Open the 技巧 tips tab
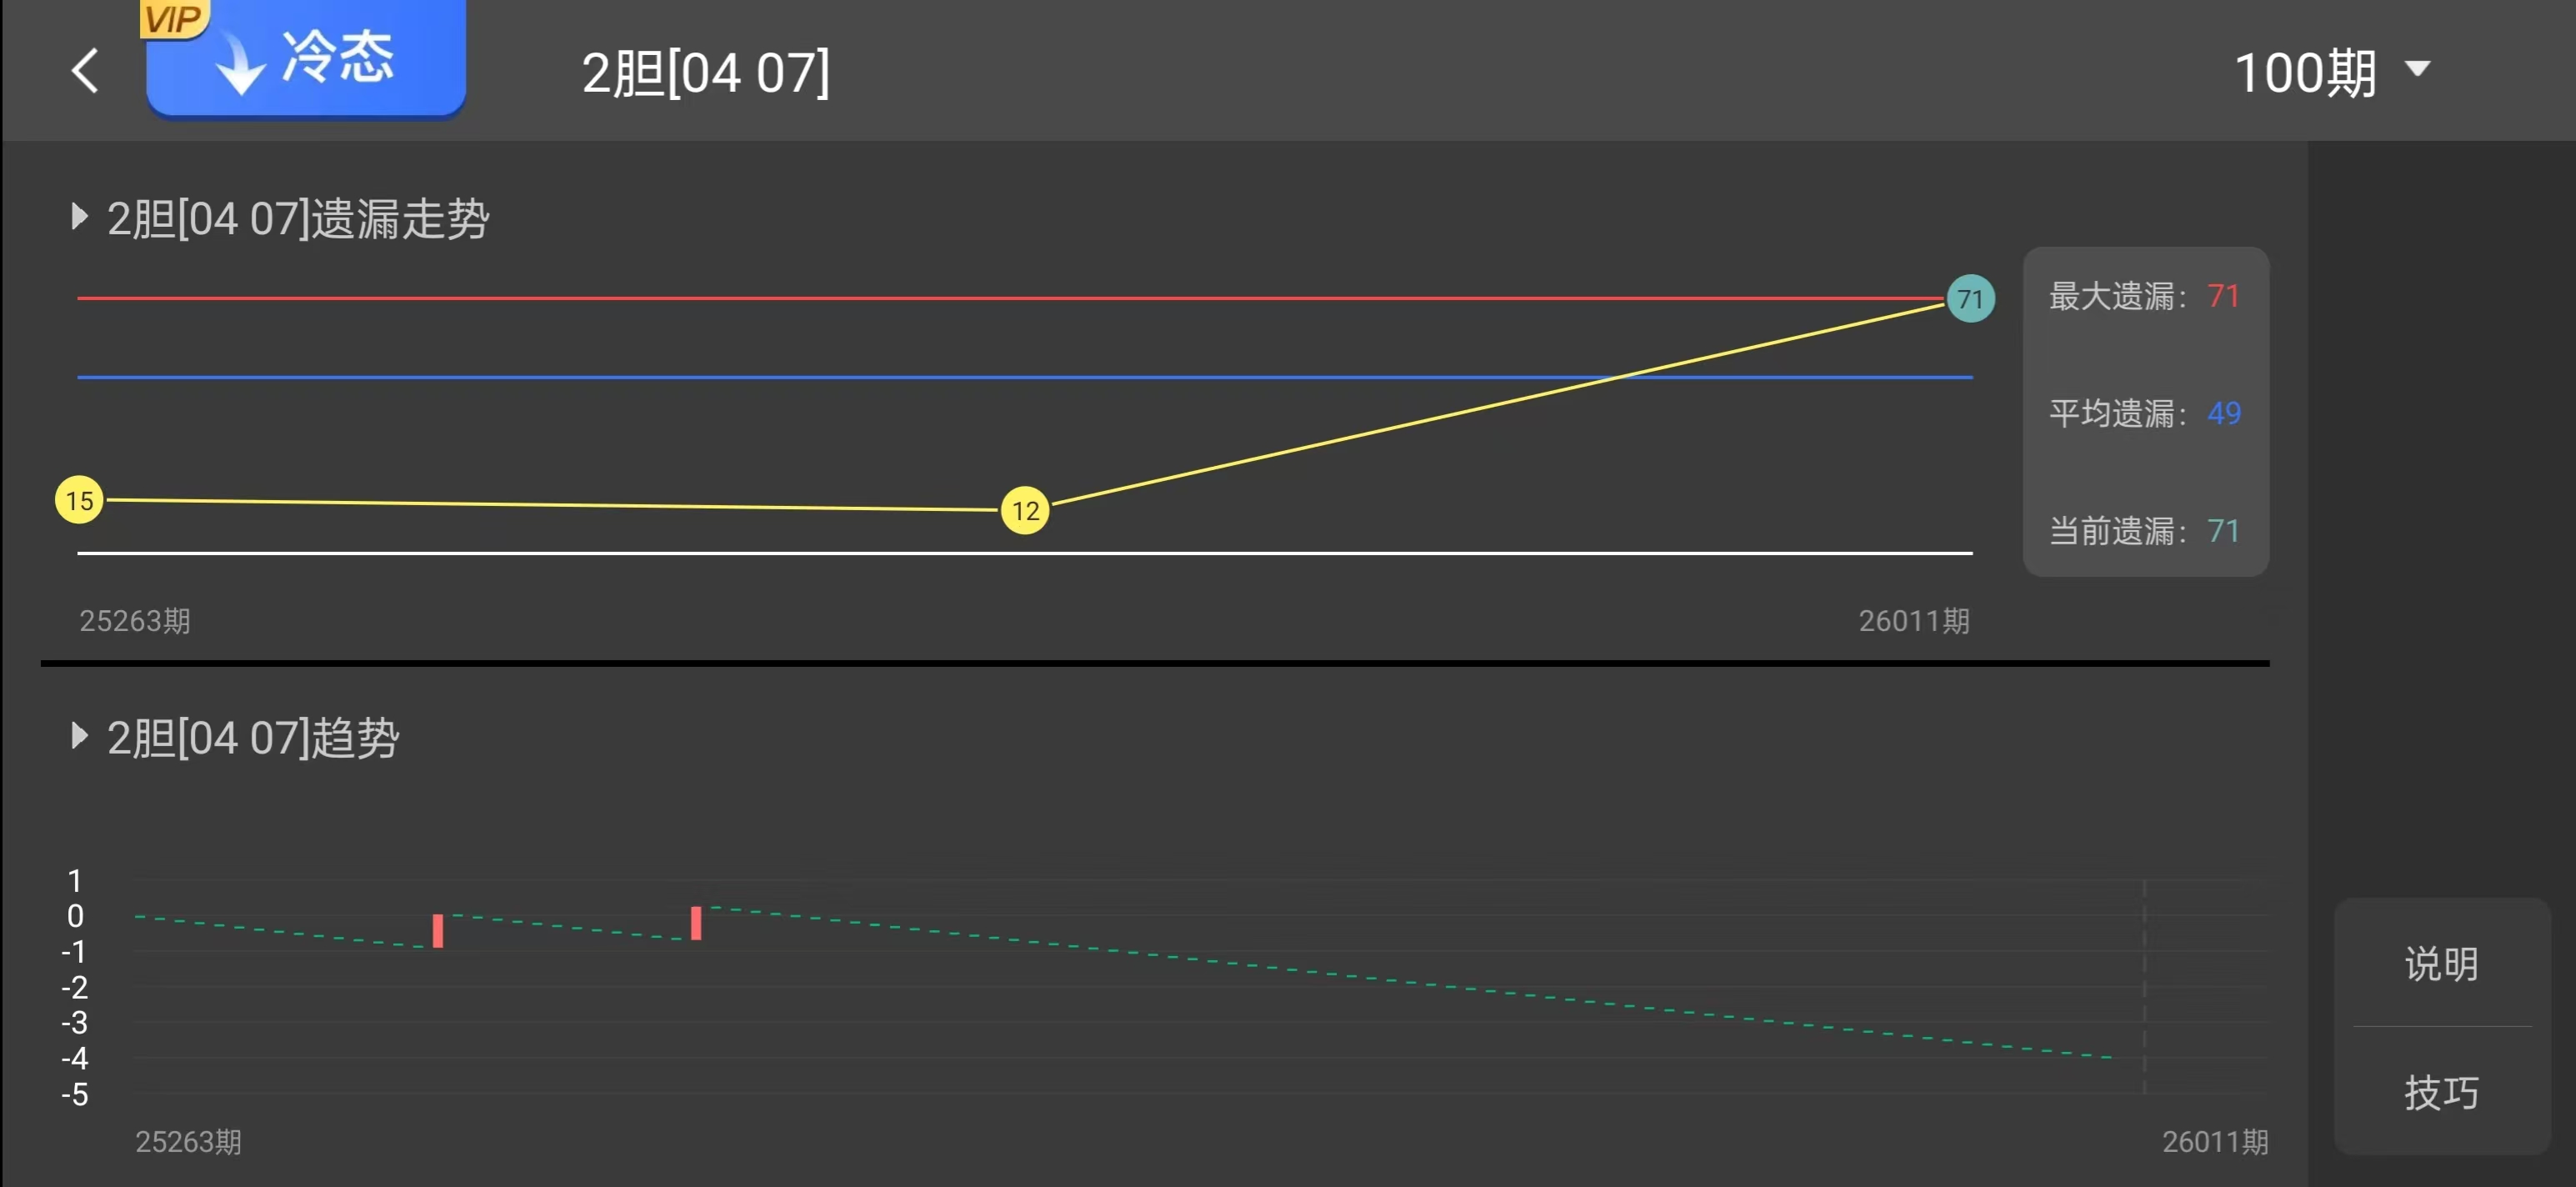The height and width of the screenshot is (1187, 2576). pyautogui.click(x=2441, y=1092)
